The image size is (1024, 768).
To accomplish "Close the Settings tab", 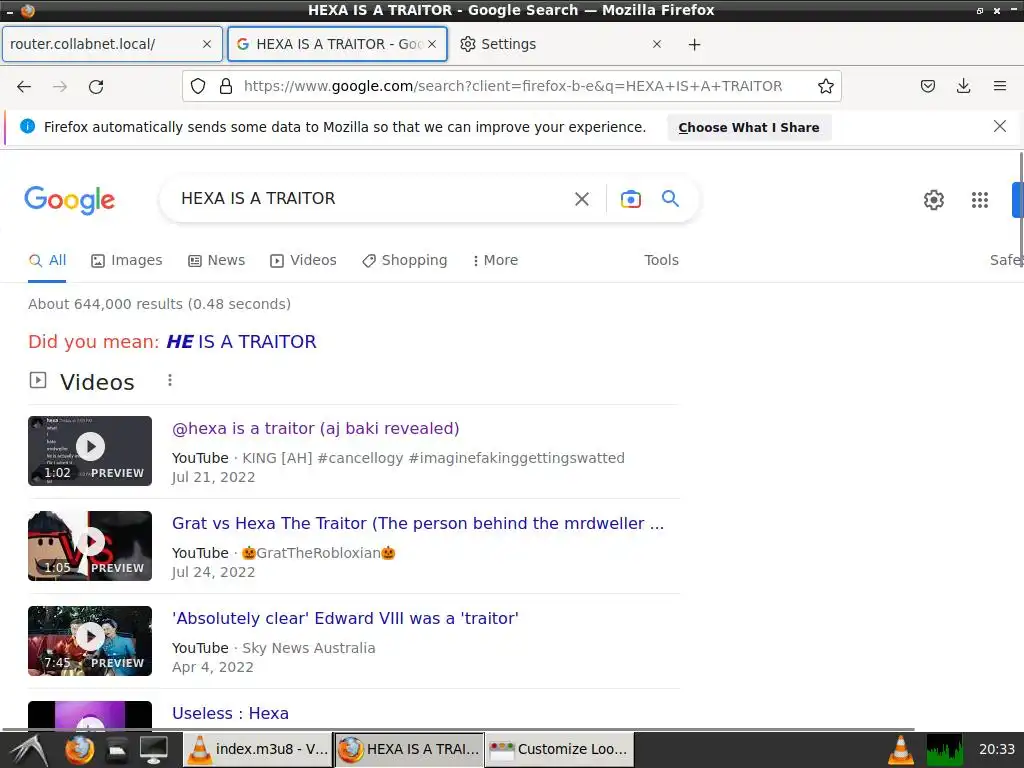I will coord(657,44).
